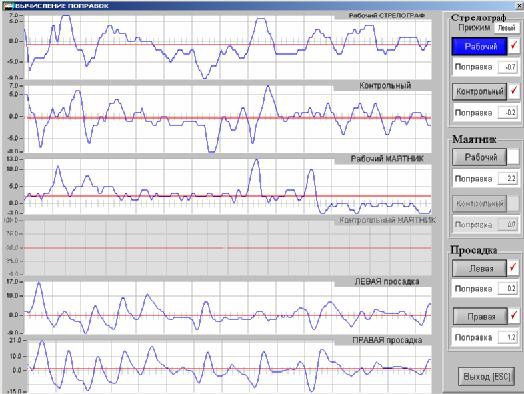This screenshot has height=394, width=524.
Task: Click the 21.0 axis label on ПРАВАЯ просадка chart
Action: click(x=14, y=341)
